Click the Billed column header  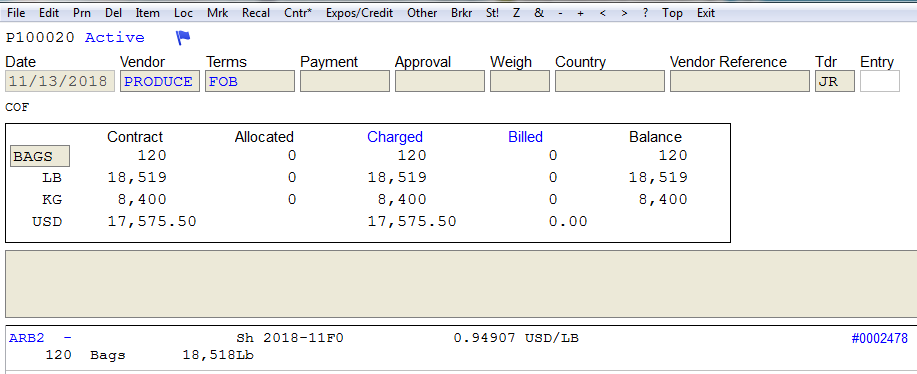click(525, 137)
